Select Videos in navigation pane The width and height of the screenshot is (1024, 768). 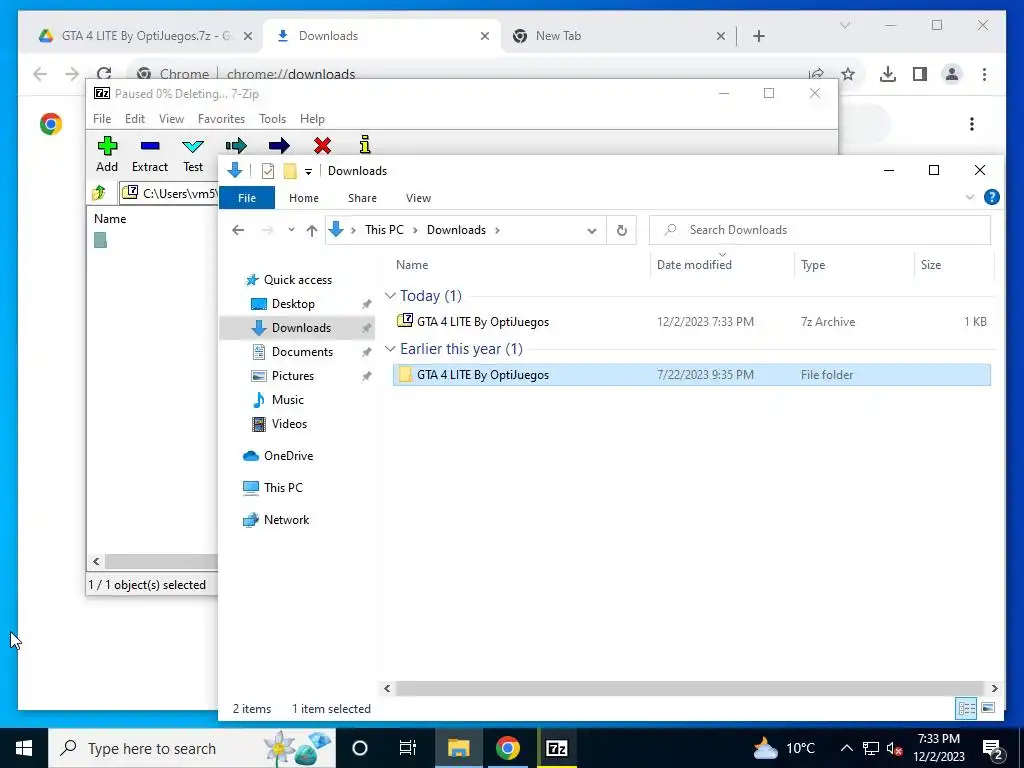289,424
